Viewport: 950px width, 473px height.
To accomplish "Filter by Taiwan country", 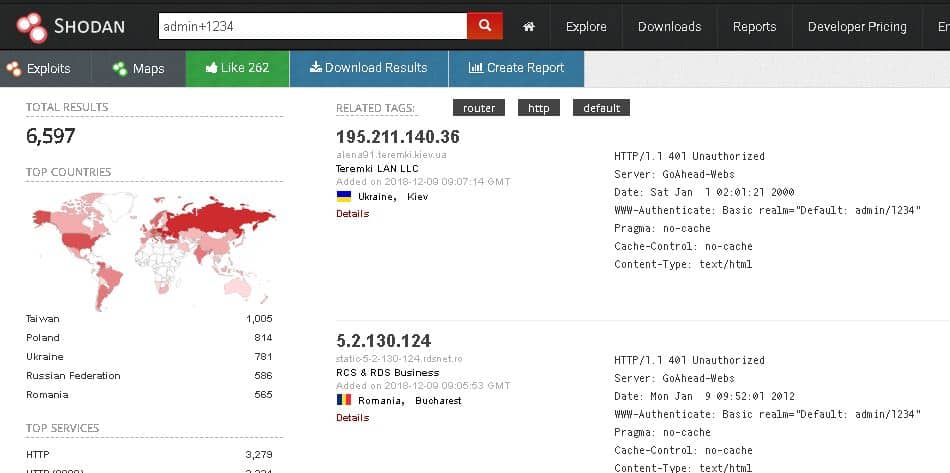I will click(42, 319).
